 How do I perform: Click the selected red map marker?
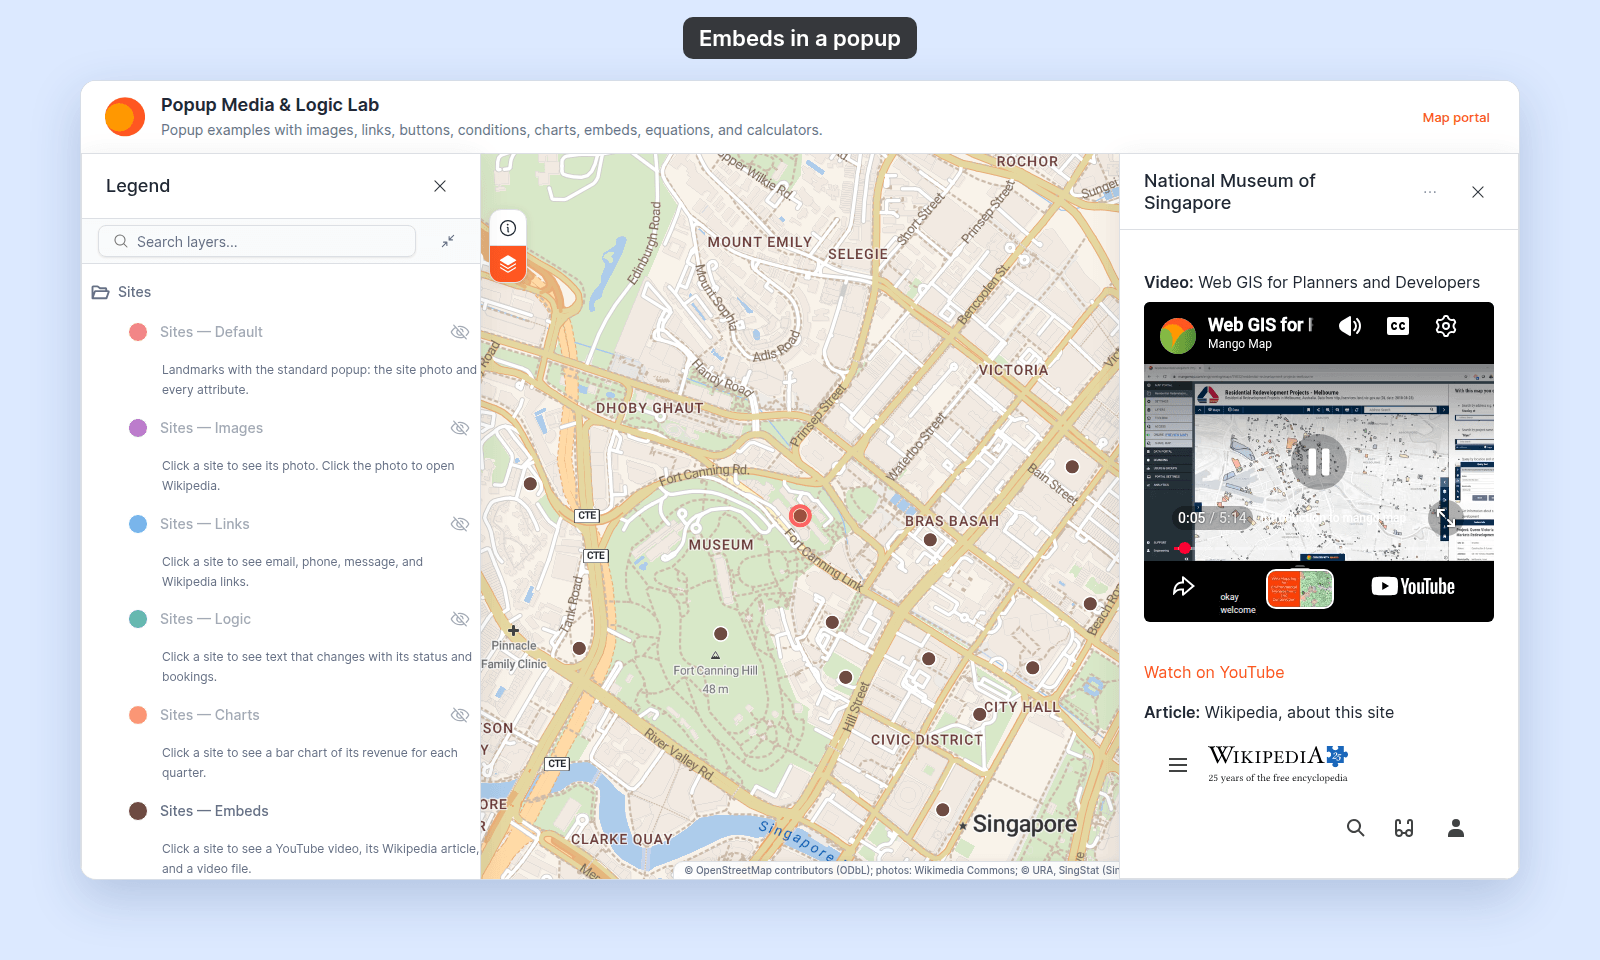click(800, 516)
